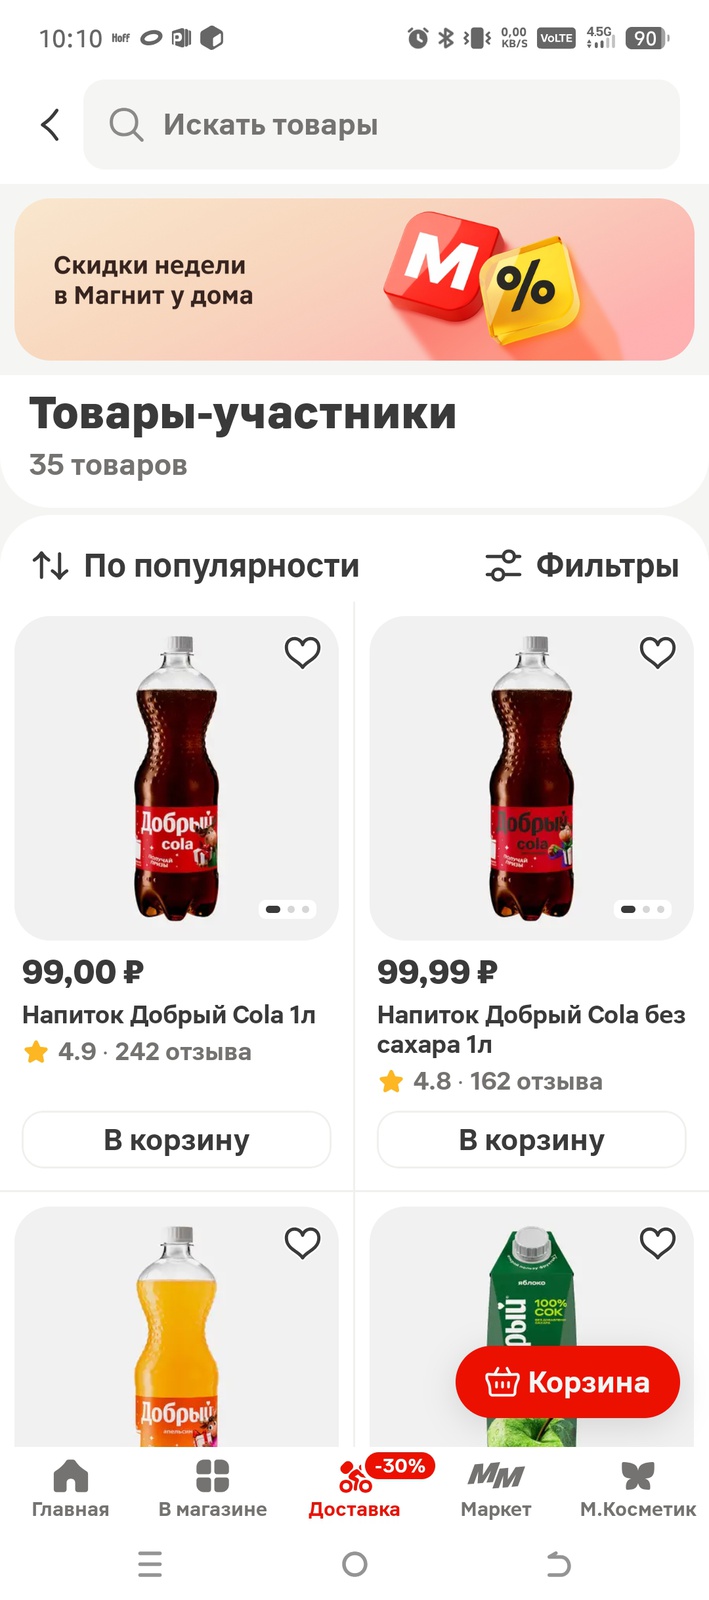Go to the "Главная" home tab
This screenshot has width=709, height=1600.
tap(70, 1477)
